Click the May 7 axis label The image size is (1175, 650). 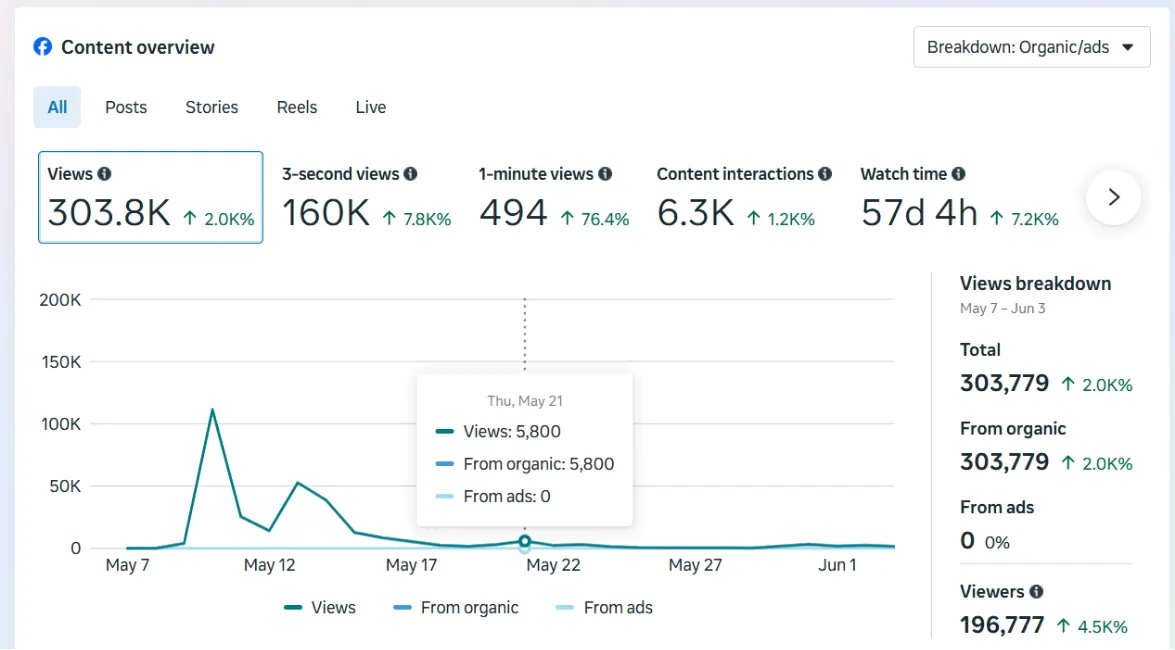click(127, 565)
